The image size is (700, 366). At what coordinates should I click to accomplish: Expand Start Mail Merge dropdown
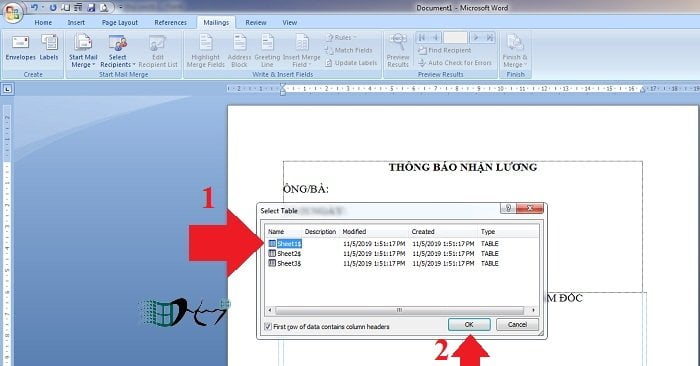[83, 51]
